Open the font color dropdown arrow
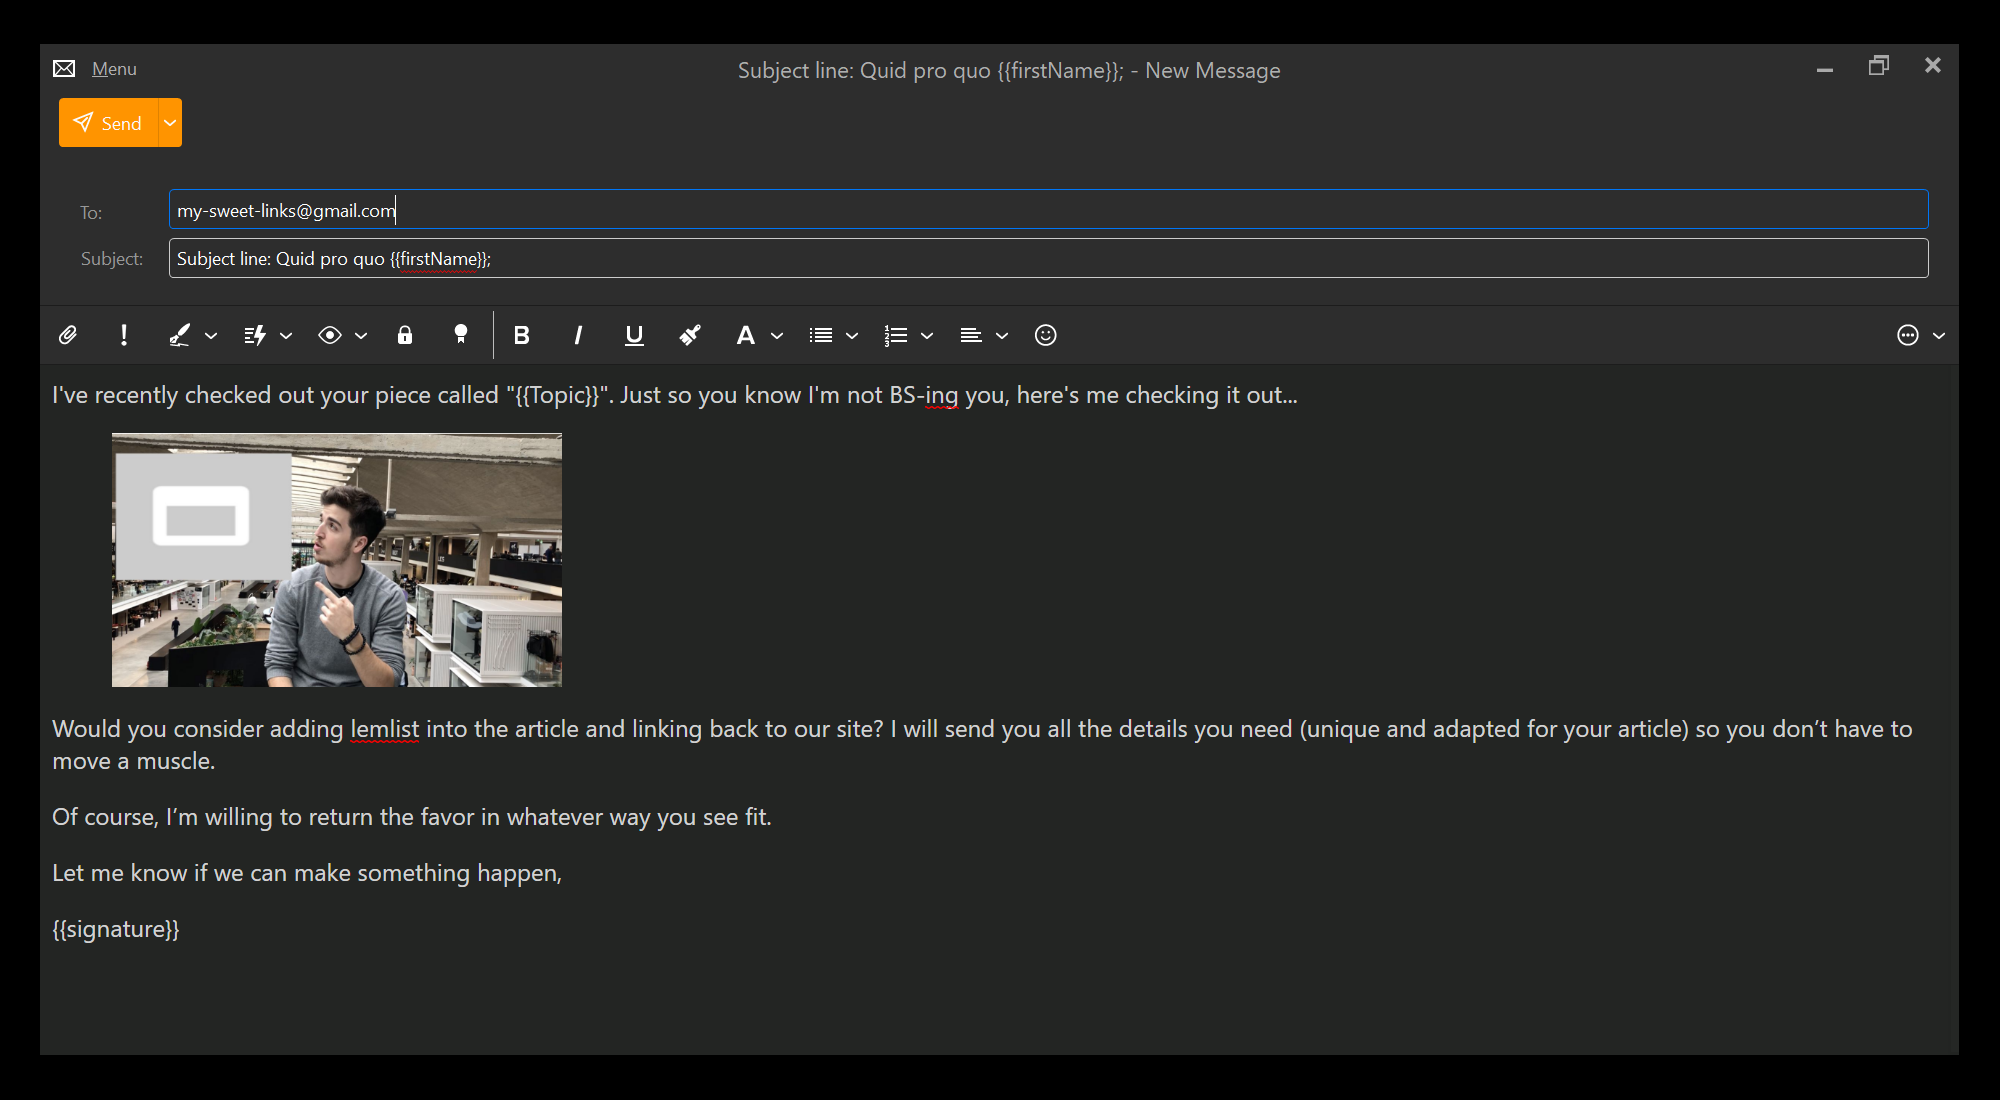Viewport: 2000px width, 1100px height. 777,336
